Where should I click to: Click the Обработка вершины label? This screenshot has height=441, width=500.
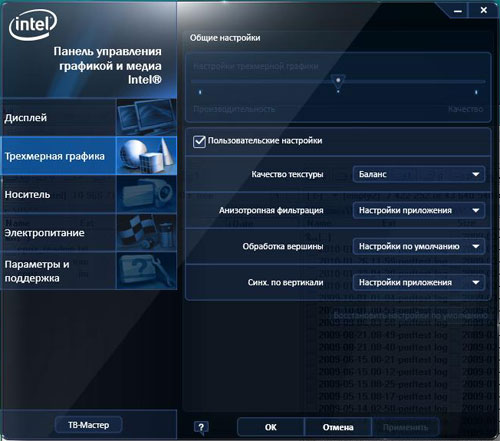click(283, 247)
